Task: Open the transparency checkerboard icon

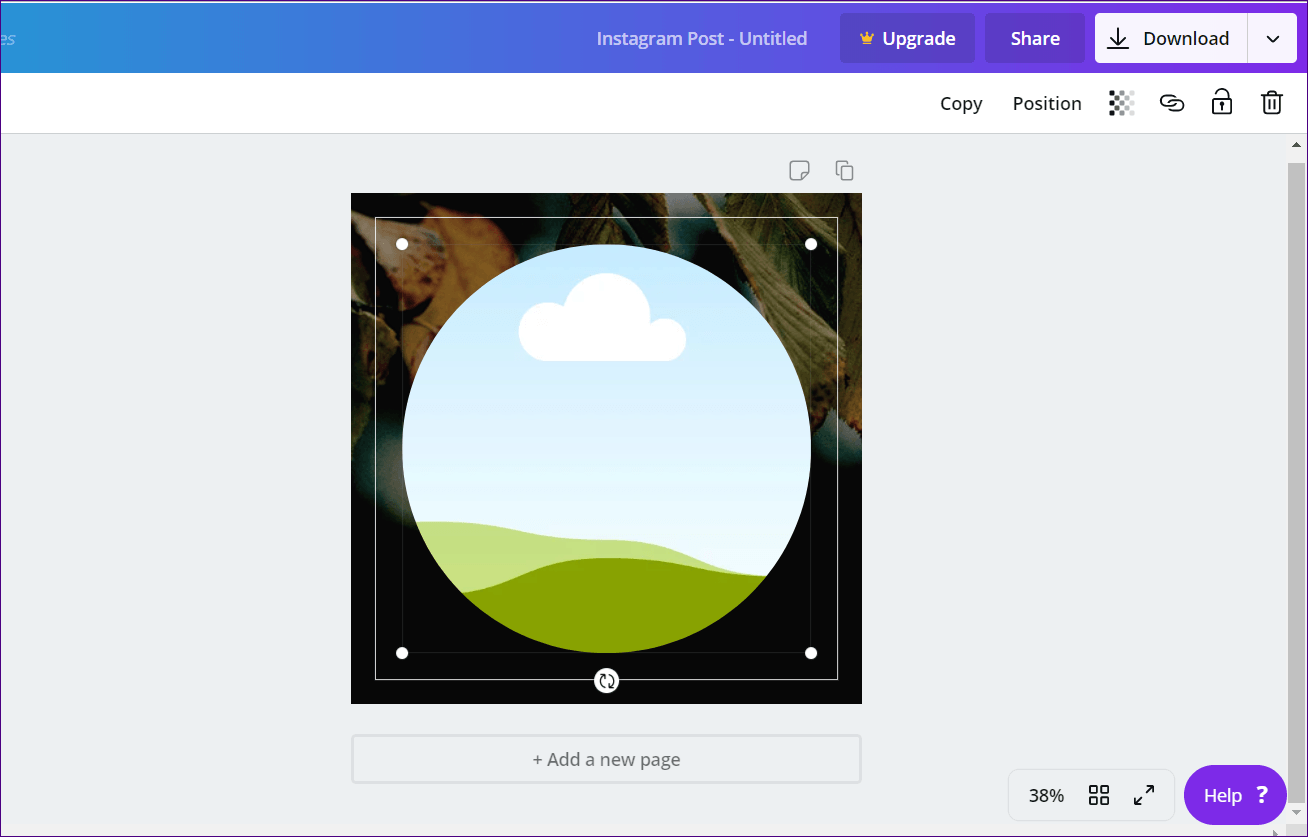Action: tap(1122, 103)
